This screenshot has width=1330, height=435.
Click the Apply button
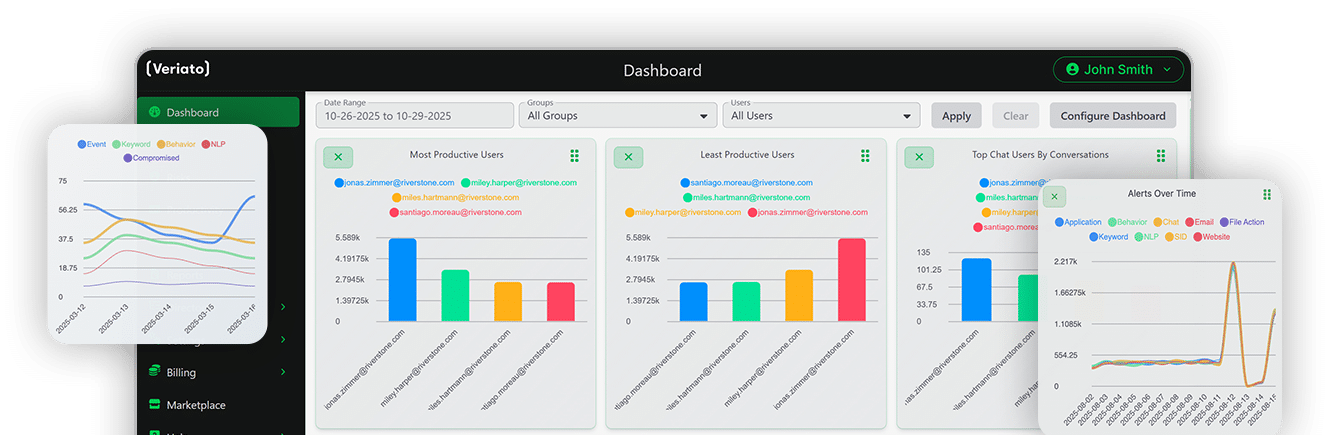click(x=956, y=115)
